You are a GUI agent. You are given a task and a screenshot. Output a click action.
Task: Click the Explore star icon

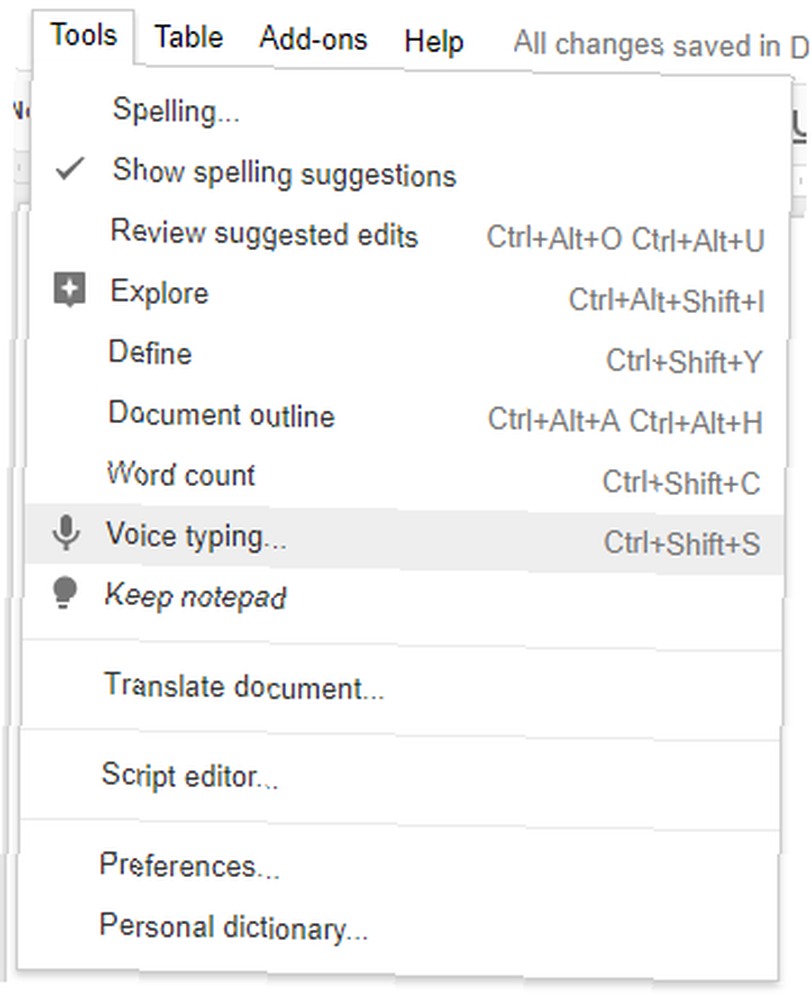click(x=69, y=290)
